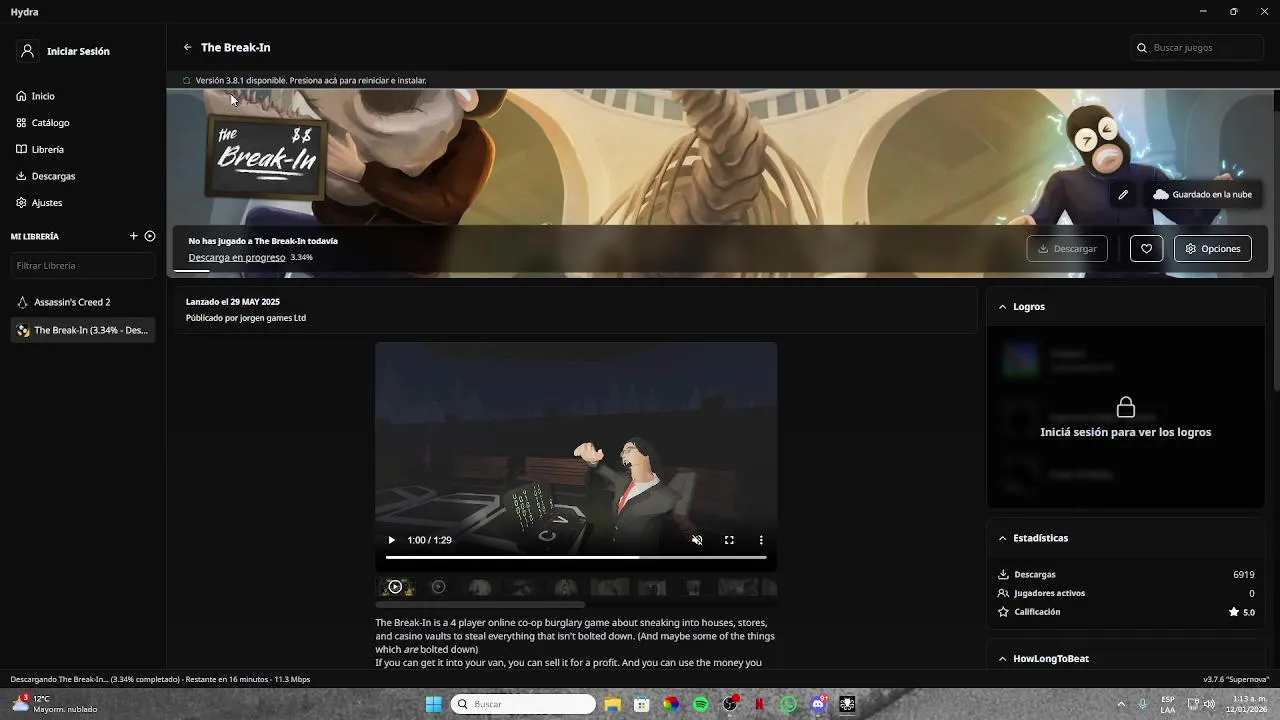
Task: Click the thumbnail strip horizontal scrollbar
Action: (480, 604)
